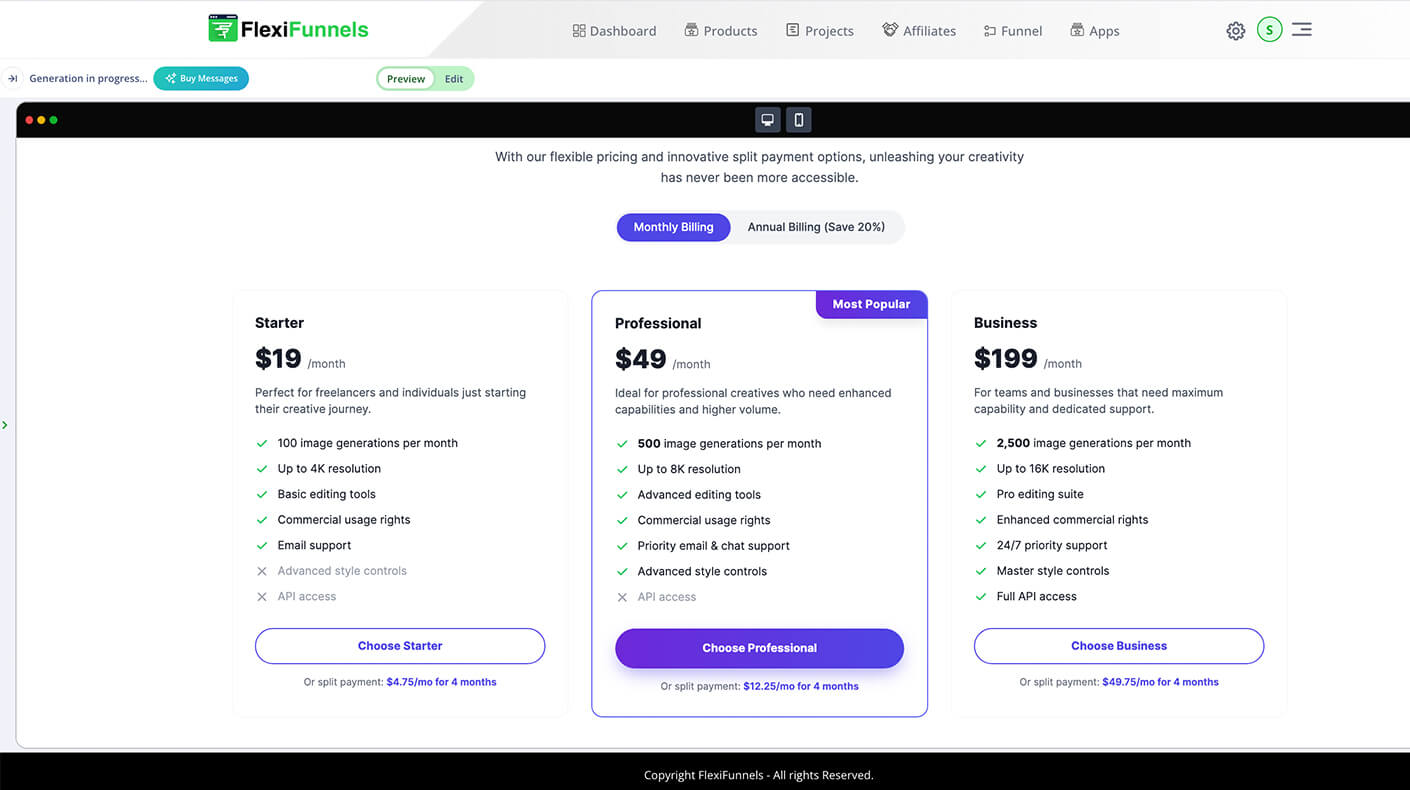
Task: Switch to mobile preview icon
Action: click(798, 120)
